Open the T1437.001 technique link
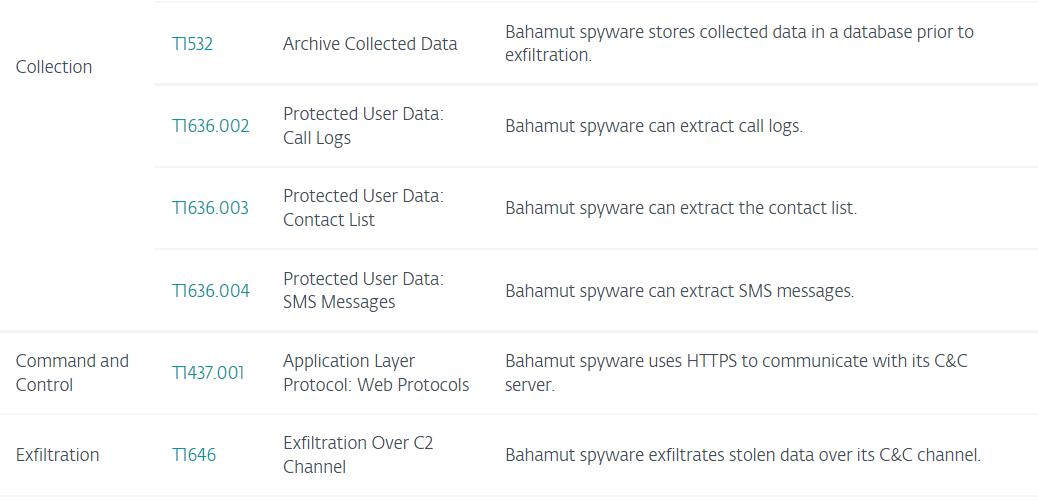 [207, 373]
